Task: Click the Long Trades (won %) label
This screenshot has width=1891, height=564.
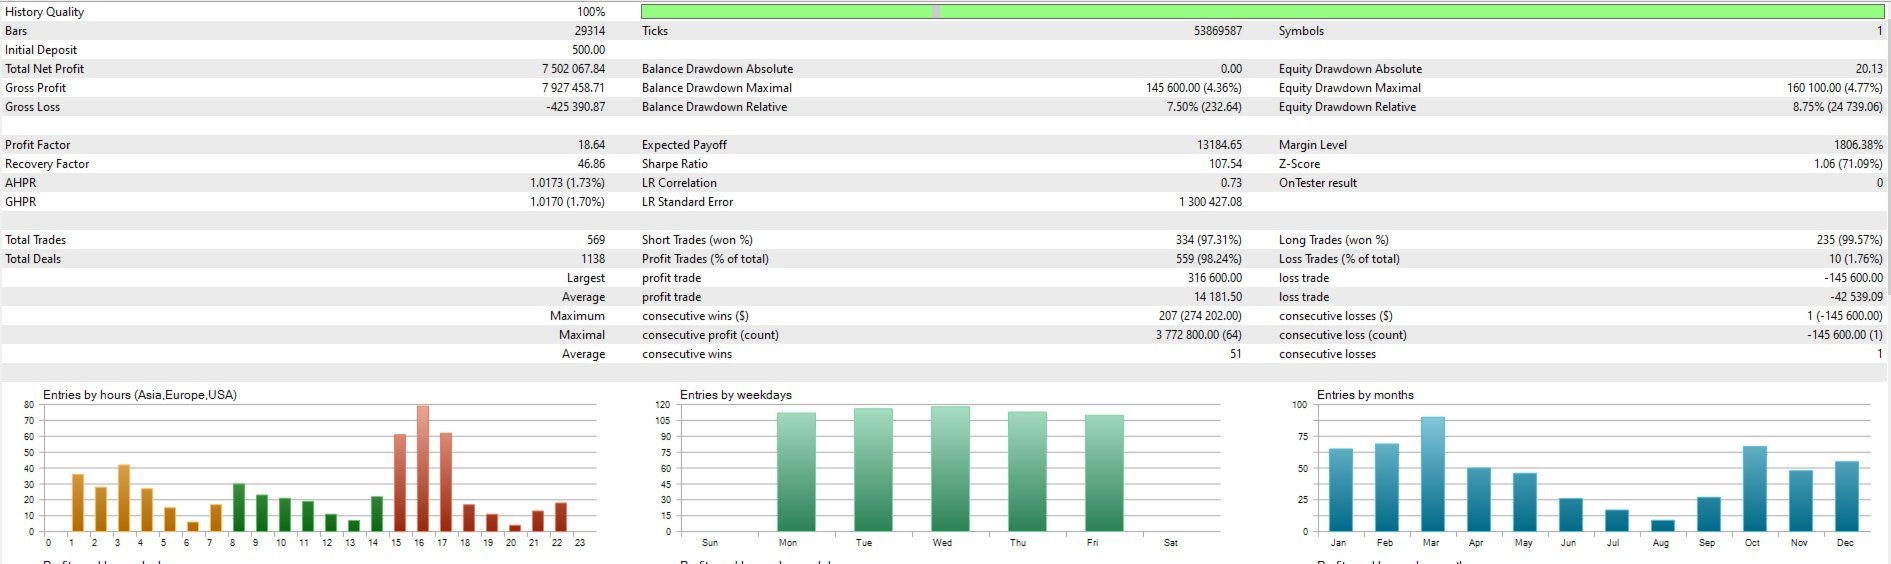Action: (1333, 240)
